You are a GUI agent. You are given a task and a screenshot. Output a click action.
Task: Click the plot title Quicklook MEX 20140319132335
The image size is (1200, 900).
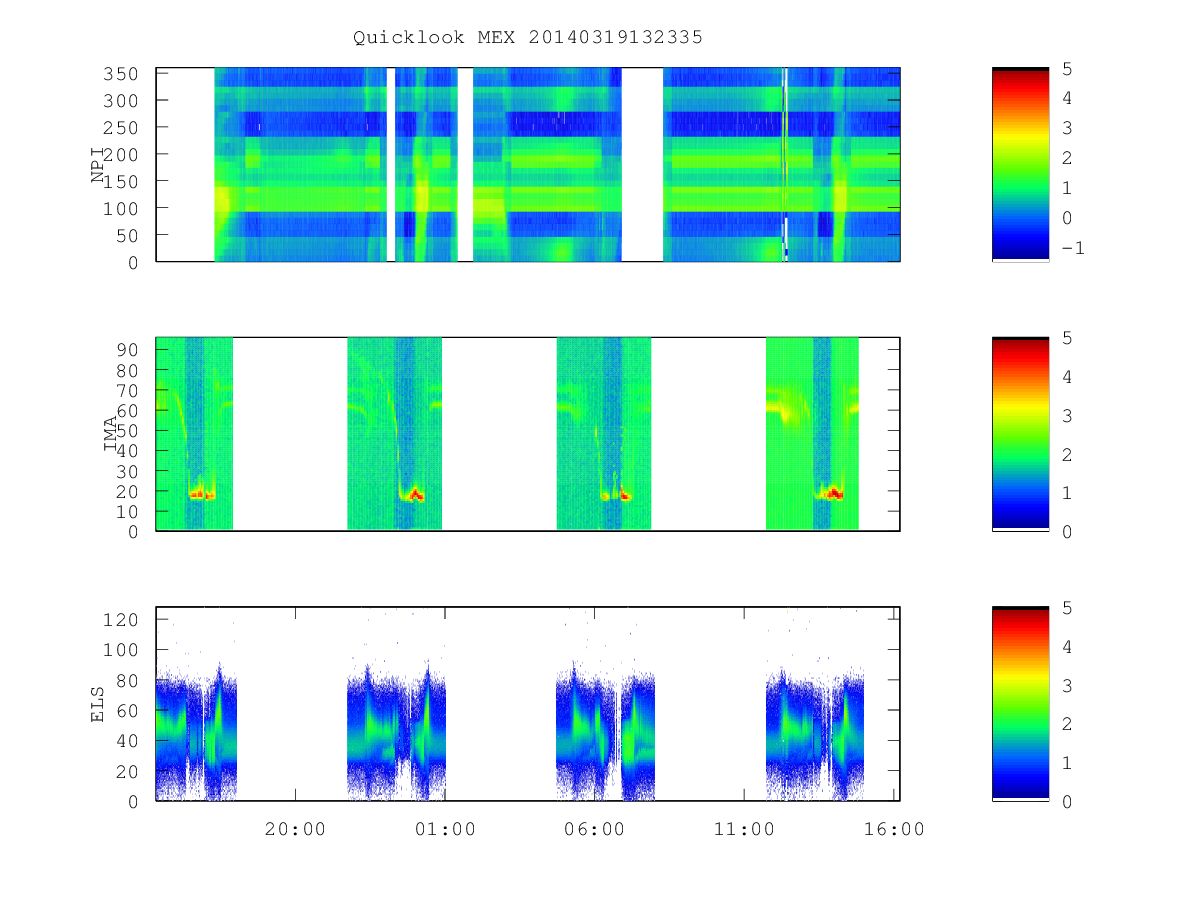pyautogui.click(x=528, y=37)
